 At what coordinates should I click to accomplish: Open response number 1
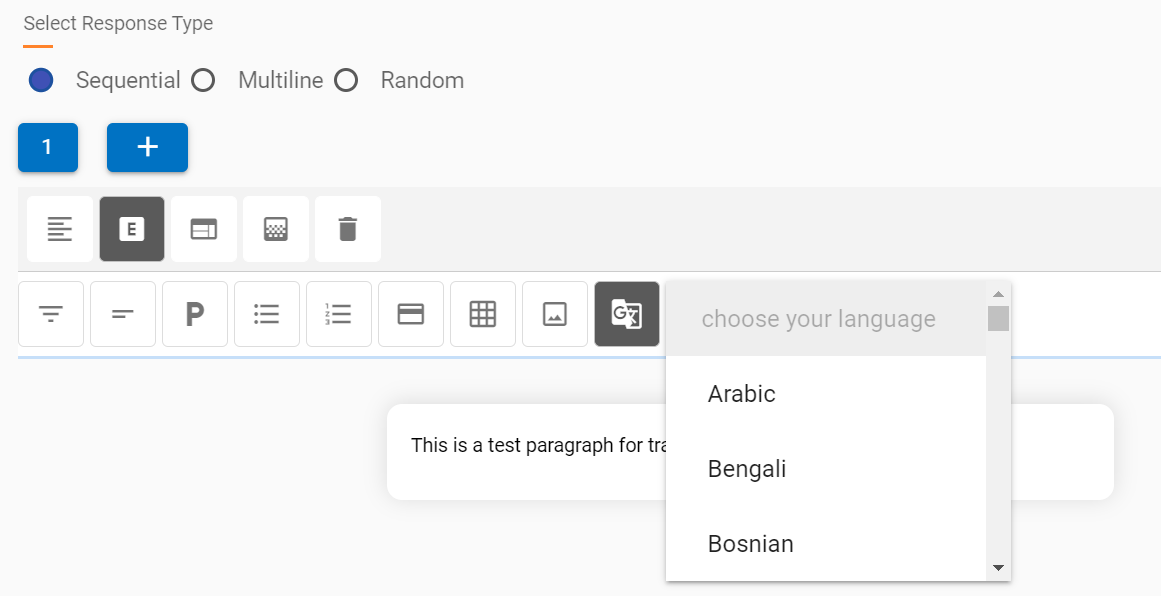(47, 147)
